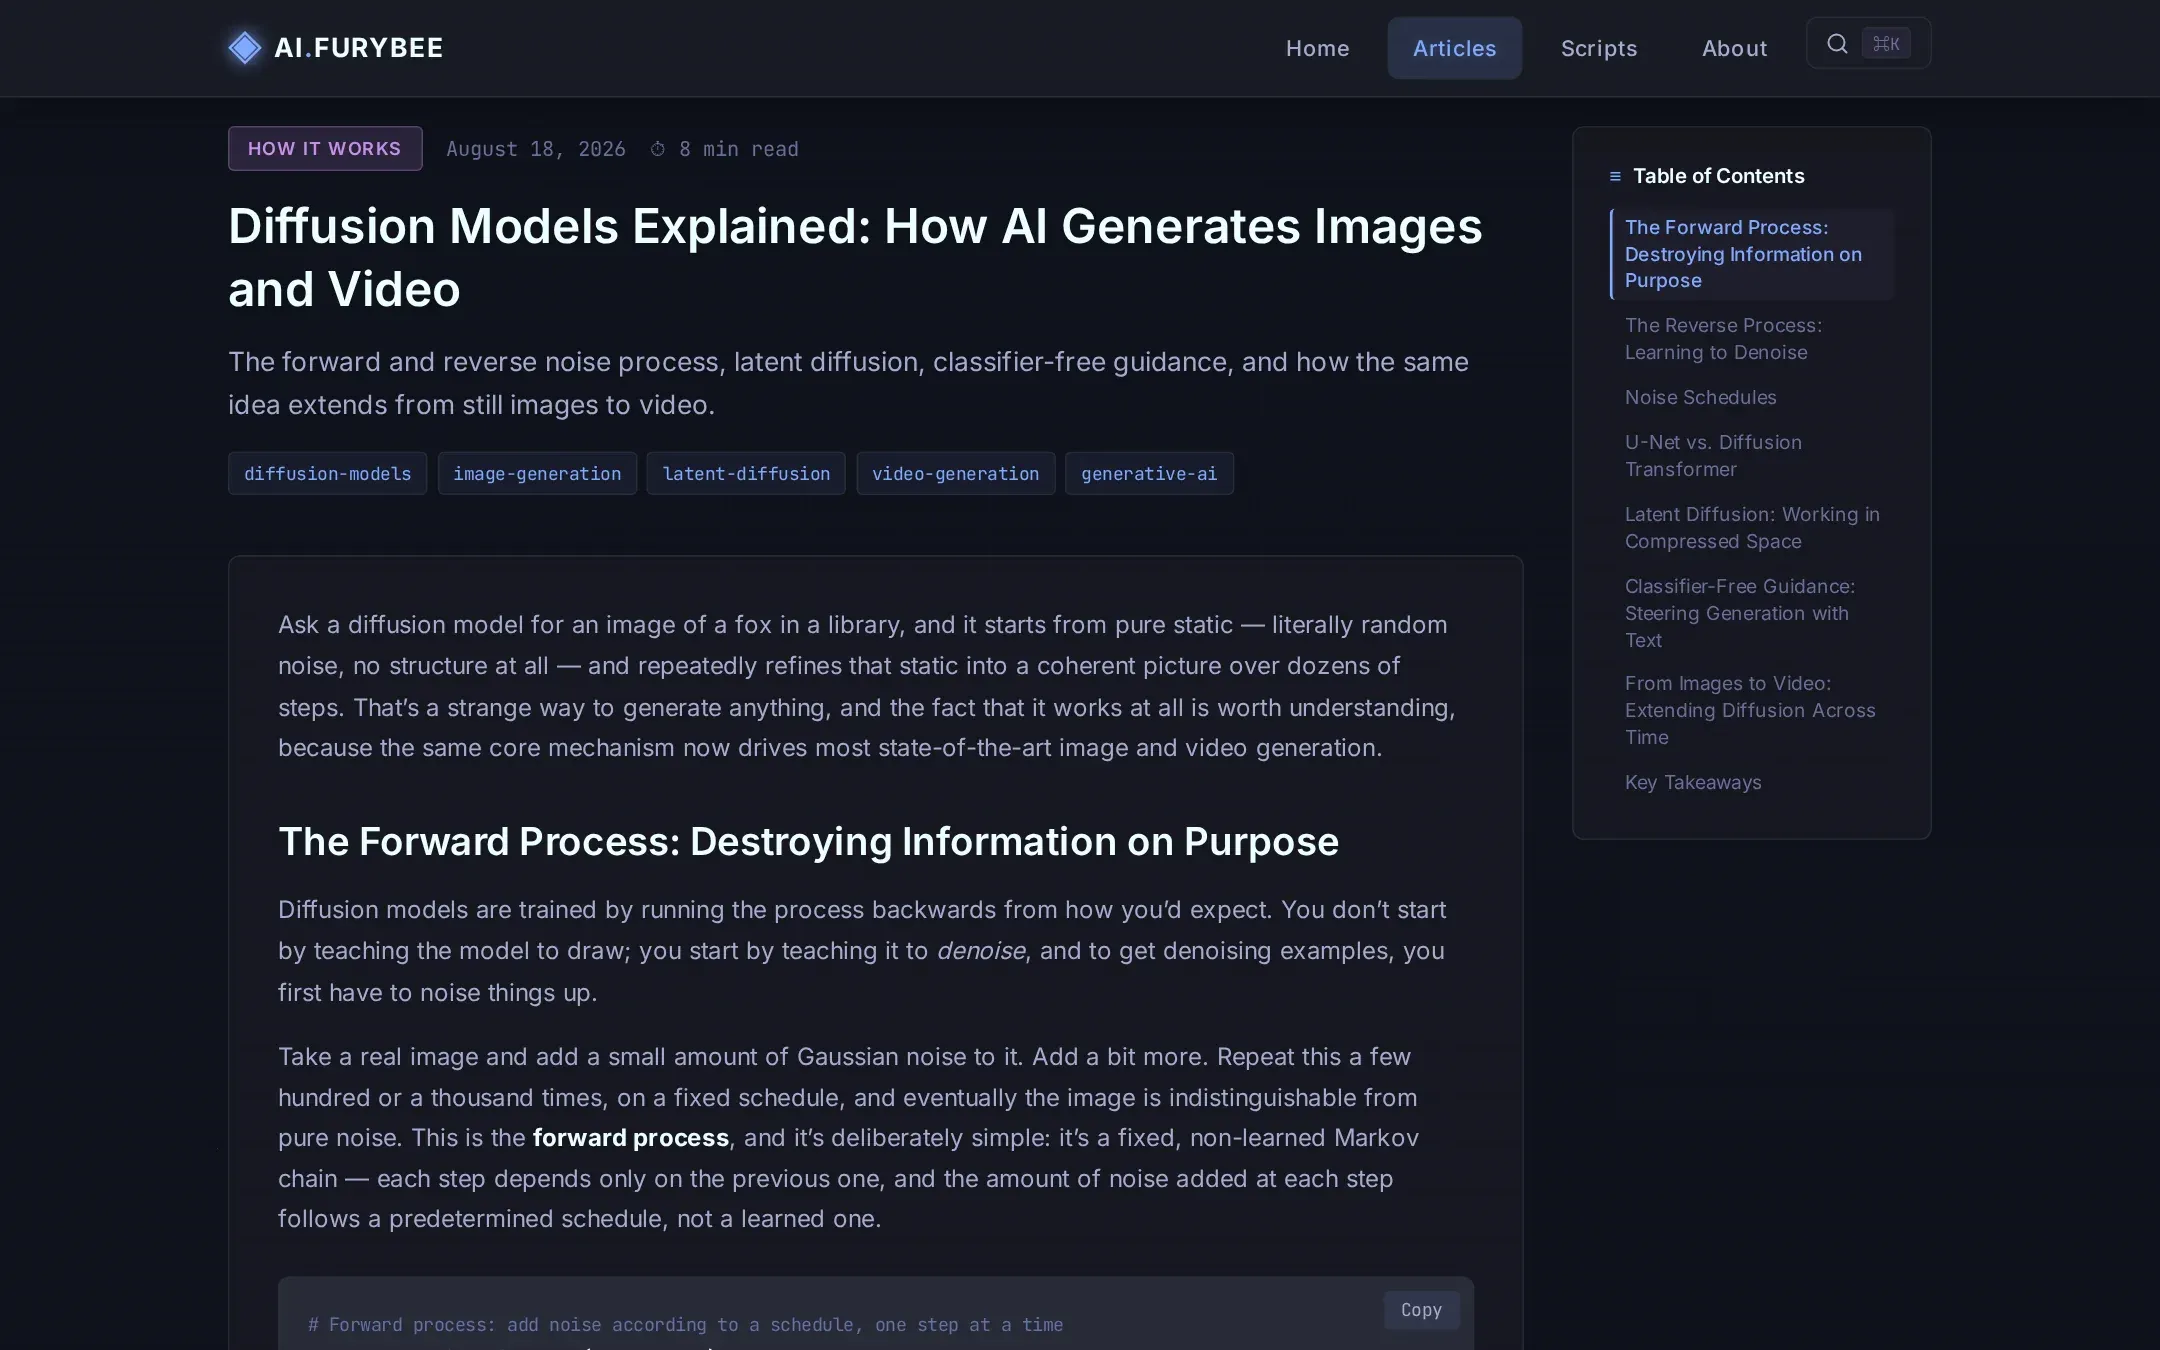Click the search magnifier icon

point(1837,44)
